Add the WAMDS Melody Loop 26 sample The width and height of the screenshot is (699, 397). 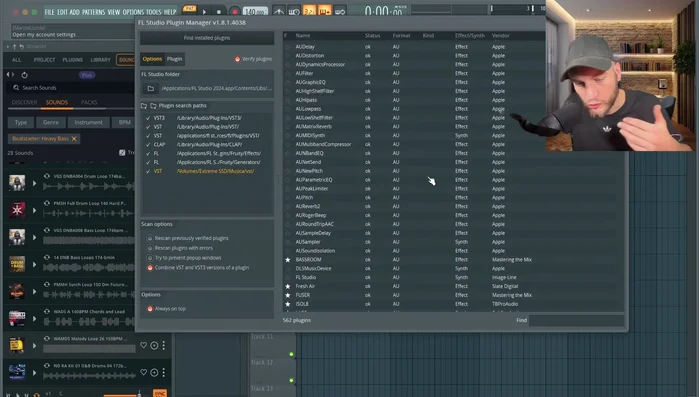pos(154,345)
